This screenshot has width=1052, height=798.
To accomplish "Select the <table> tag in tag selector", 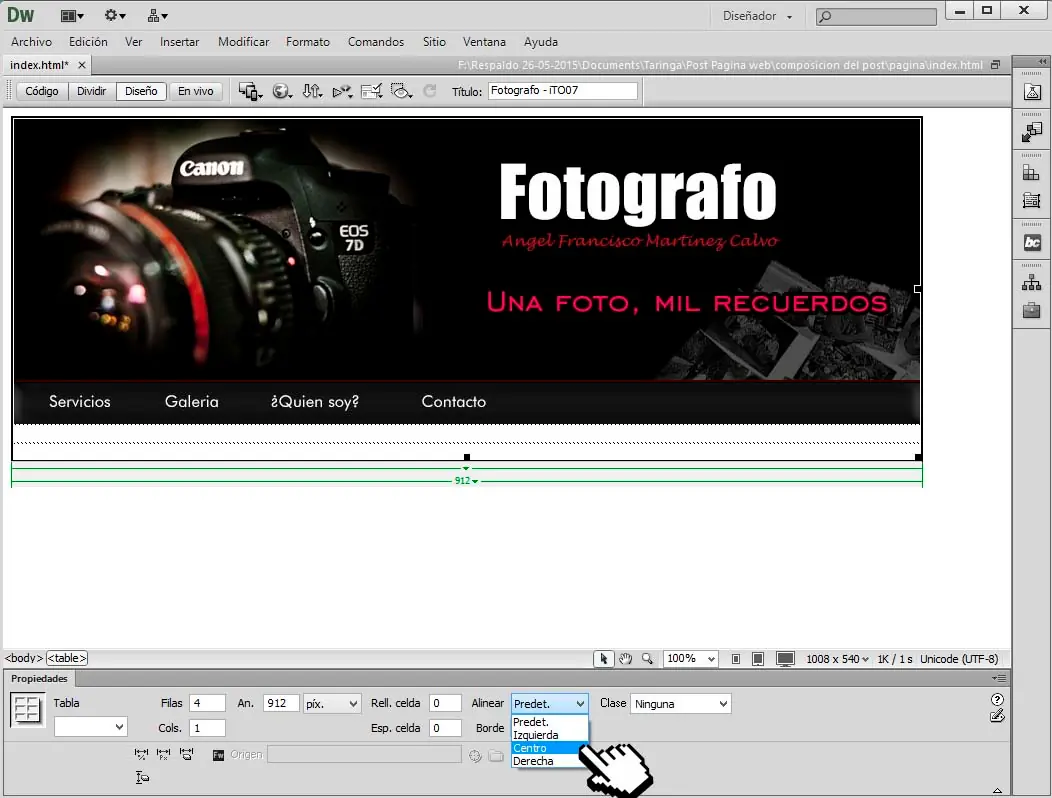I will coord(66,658).
